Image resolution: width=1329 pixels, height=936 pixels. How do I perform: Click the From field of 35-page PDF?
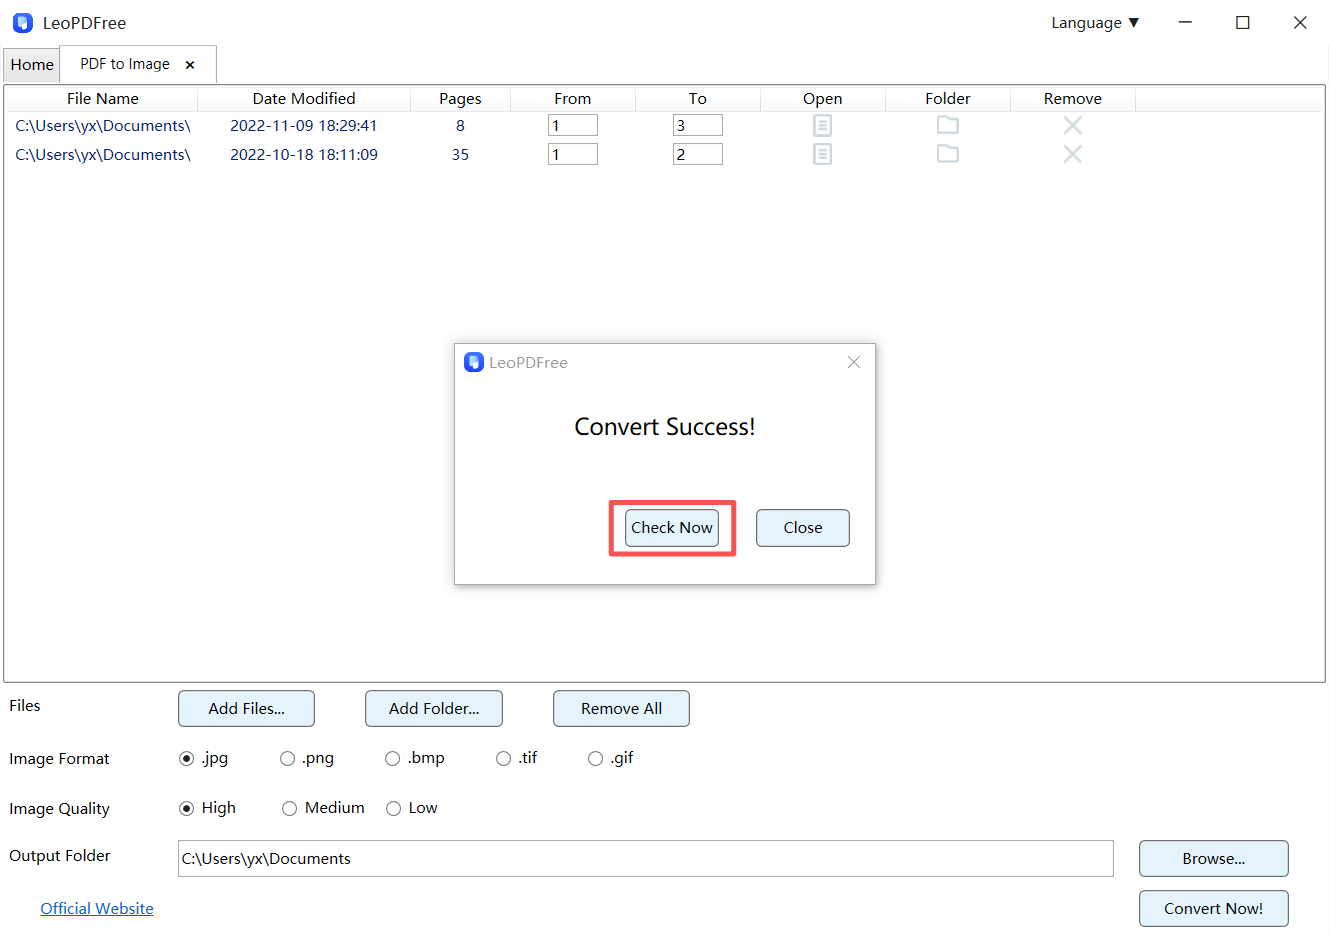(x=573, y=154)
